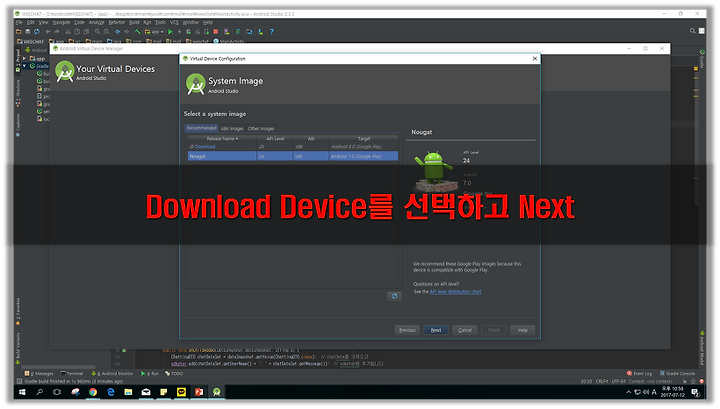720x409 pixels.
Task: Click the Save All toolbar icon
Action: coord(28,32)
